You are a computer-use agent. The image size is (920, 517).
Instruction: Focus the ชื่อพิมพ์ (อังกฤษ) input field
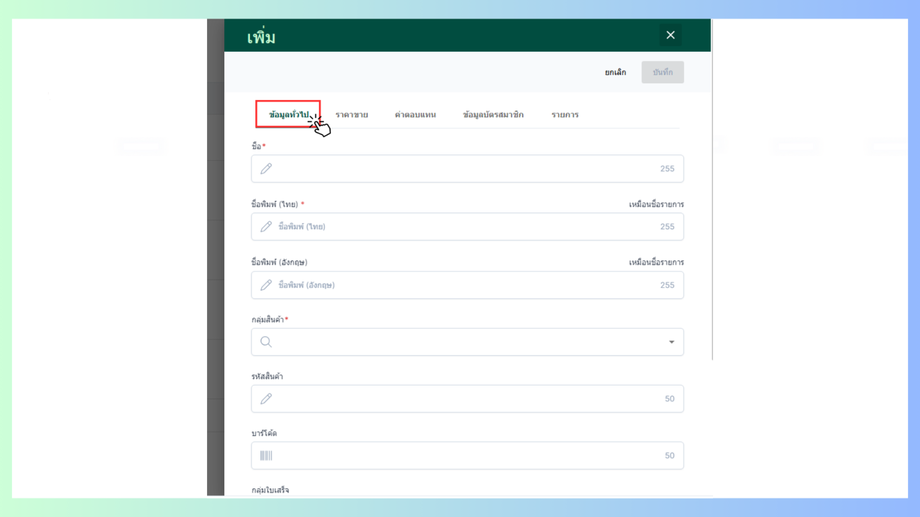[x=467, y=285]
